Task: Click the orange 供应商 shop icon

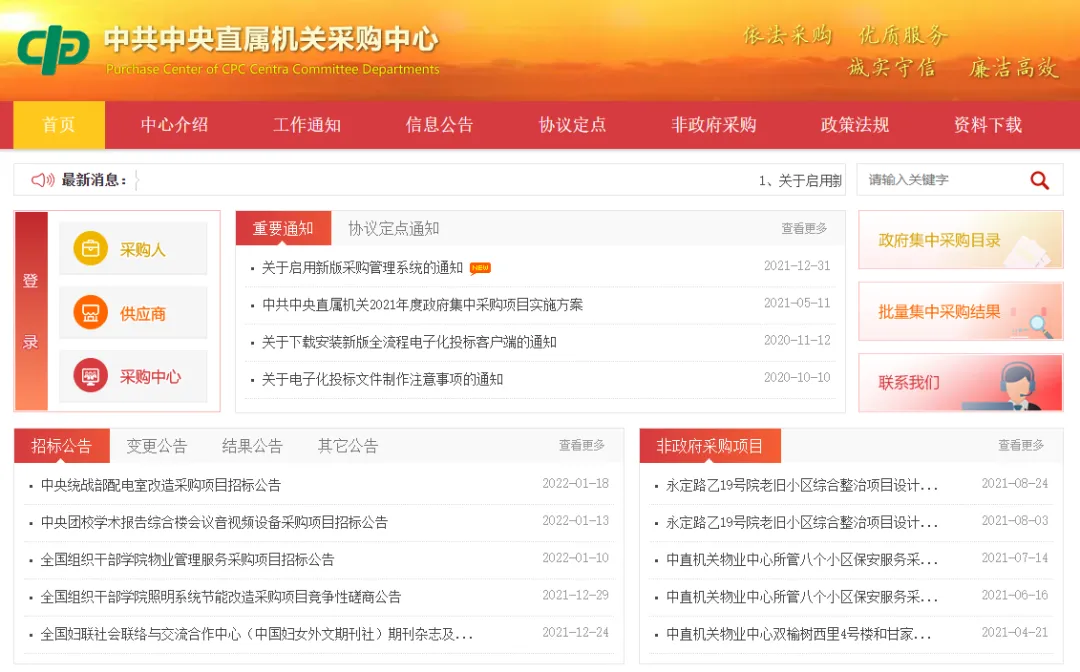Action: click(x=90, y=313)
